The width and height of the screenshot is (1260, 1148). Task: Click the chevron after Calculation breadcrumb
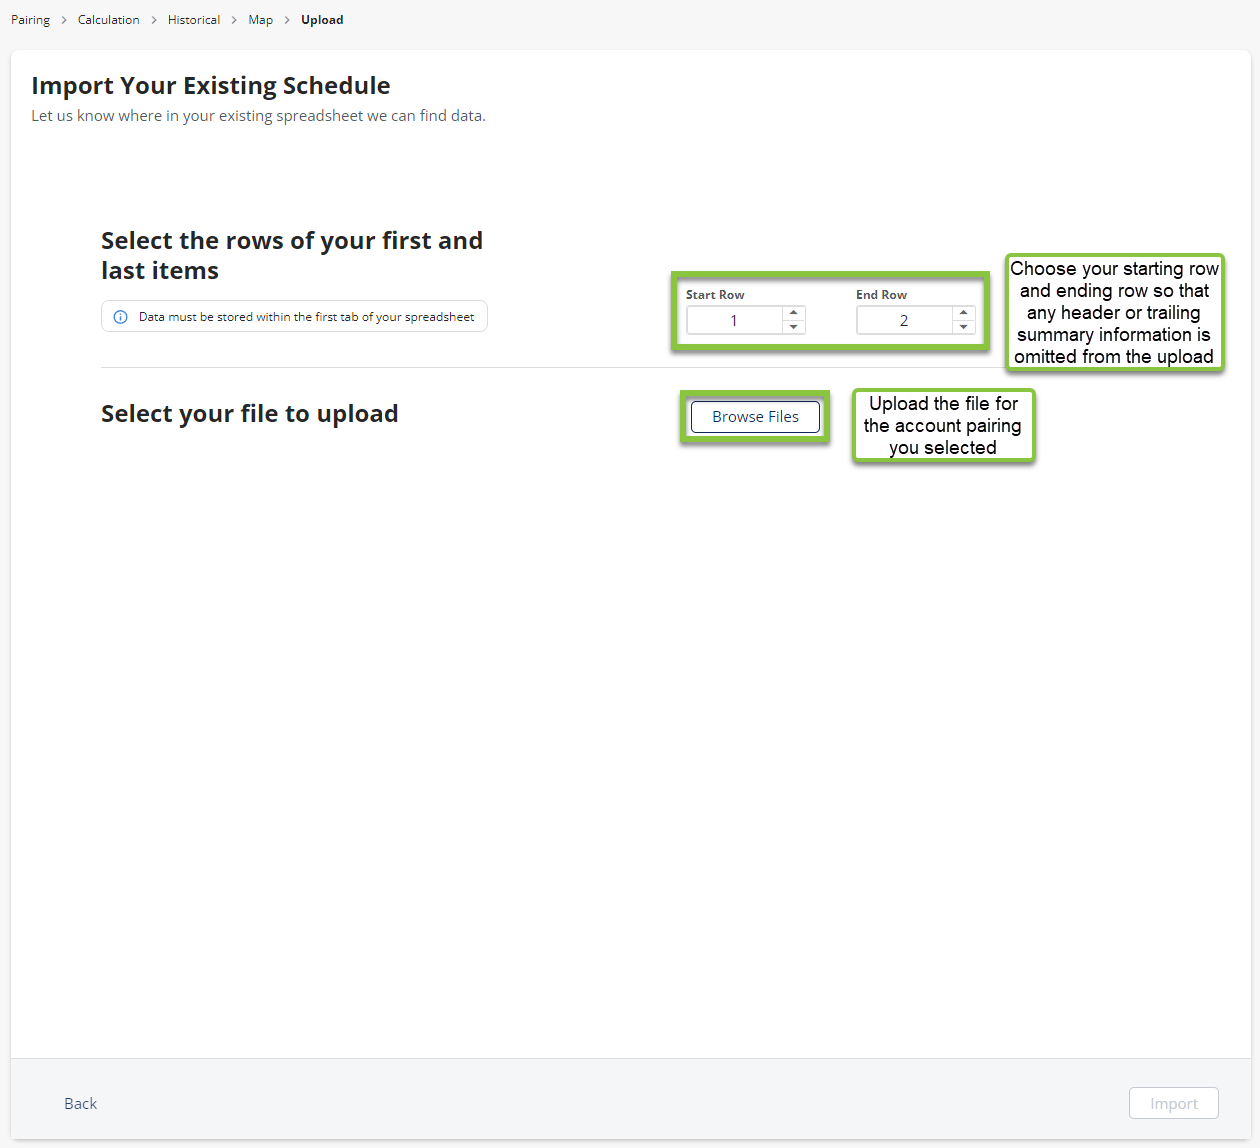pos(154,20)
